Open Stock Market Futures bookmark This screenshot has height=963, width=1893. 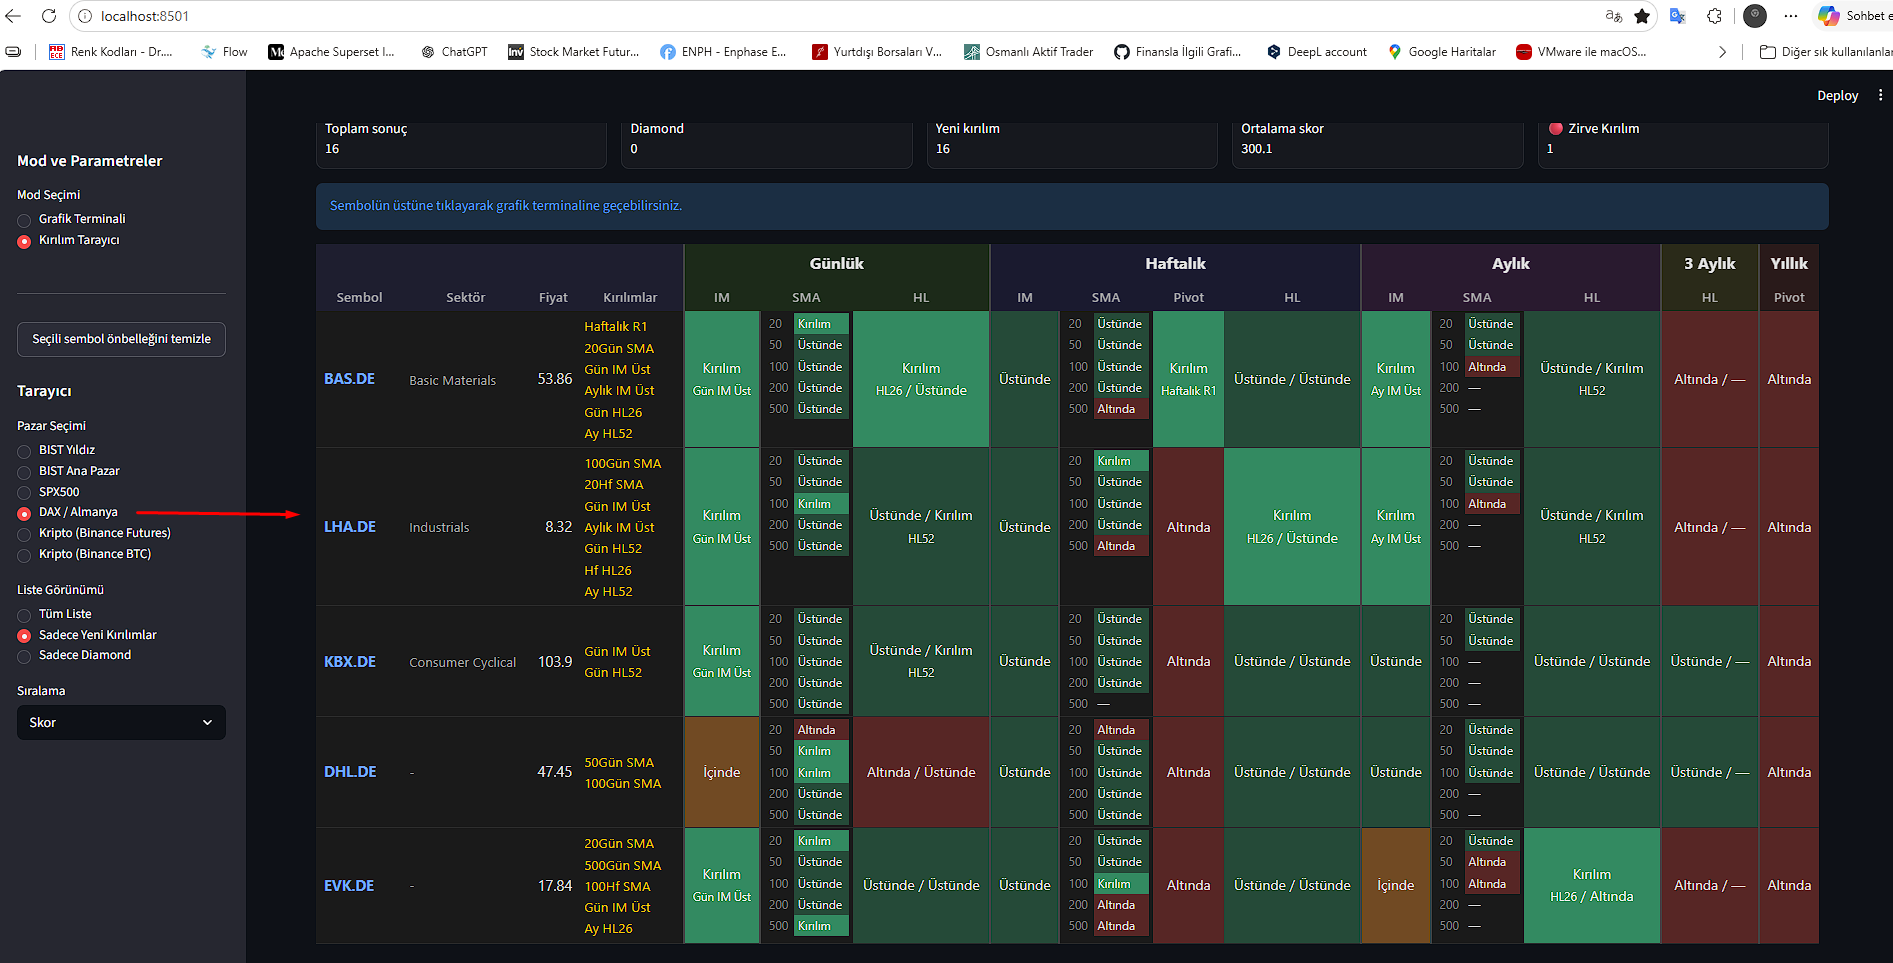(574, 52)
